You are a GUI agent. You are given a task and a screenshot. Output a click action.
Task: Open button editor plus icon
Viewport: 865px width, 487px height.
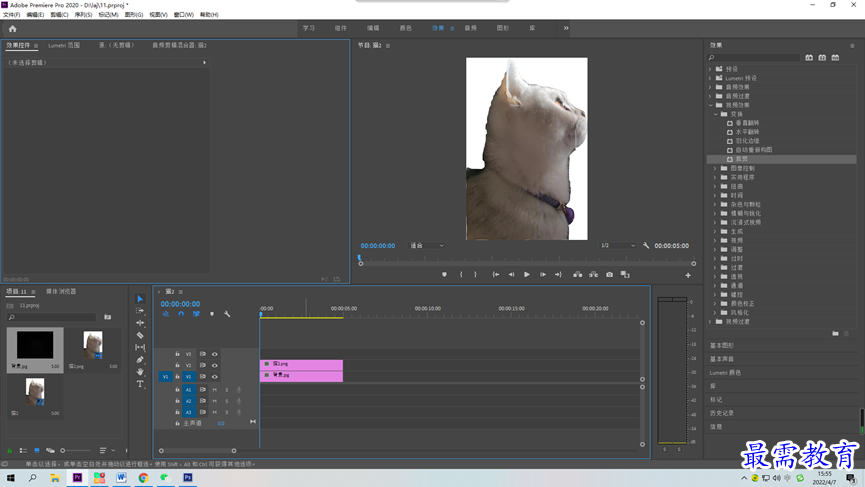coord(688,275)
